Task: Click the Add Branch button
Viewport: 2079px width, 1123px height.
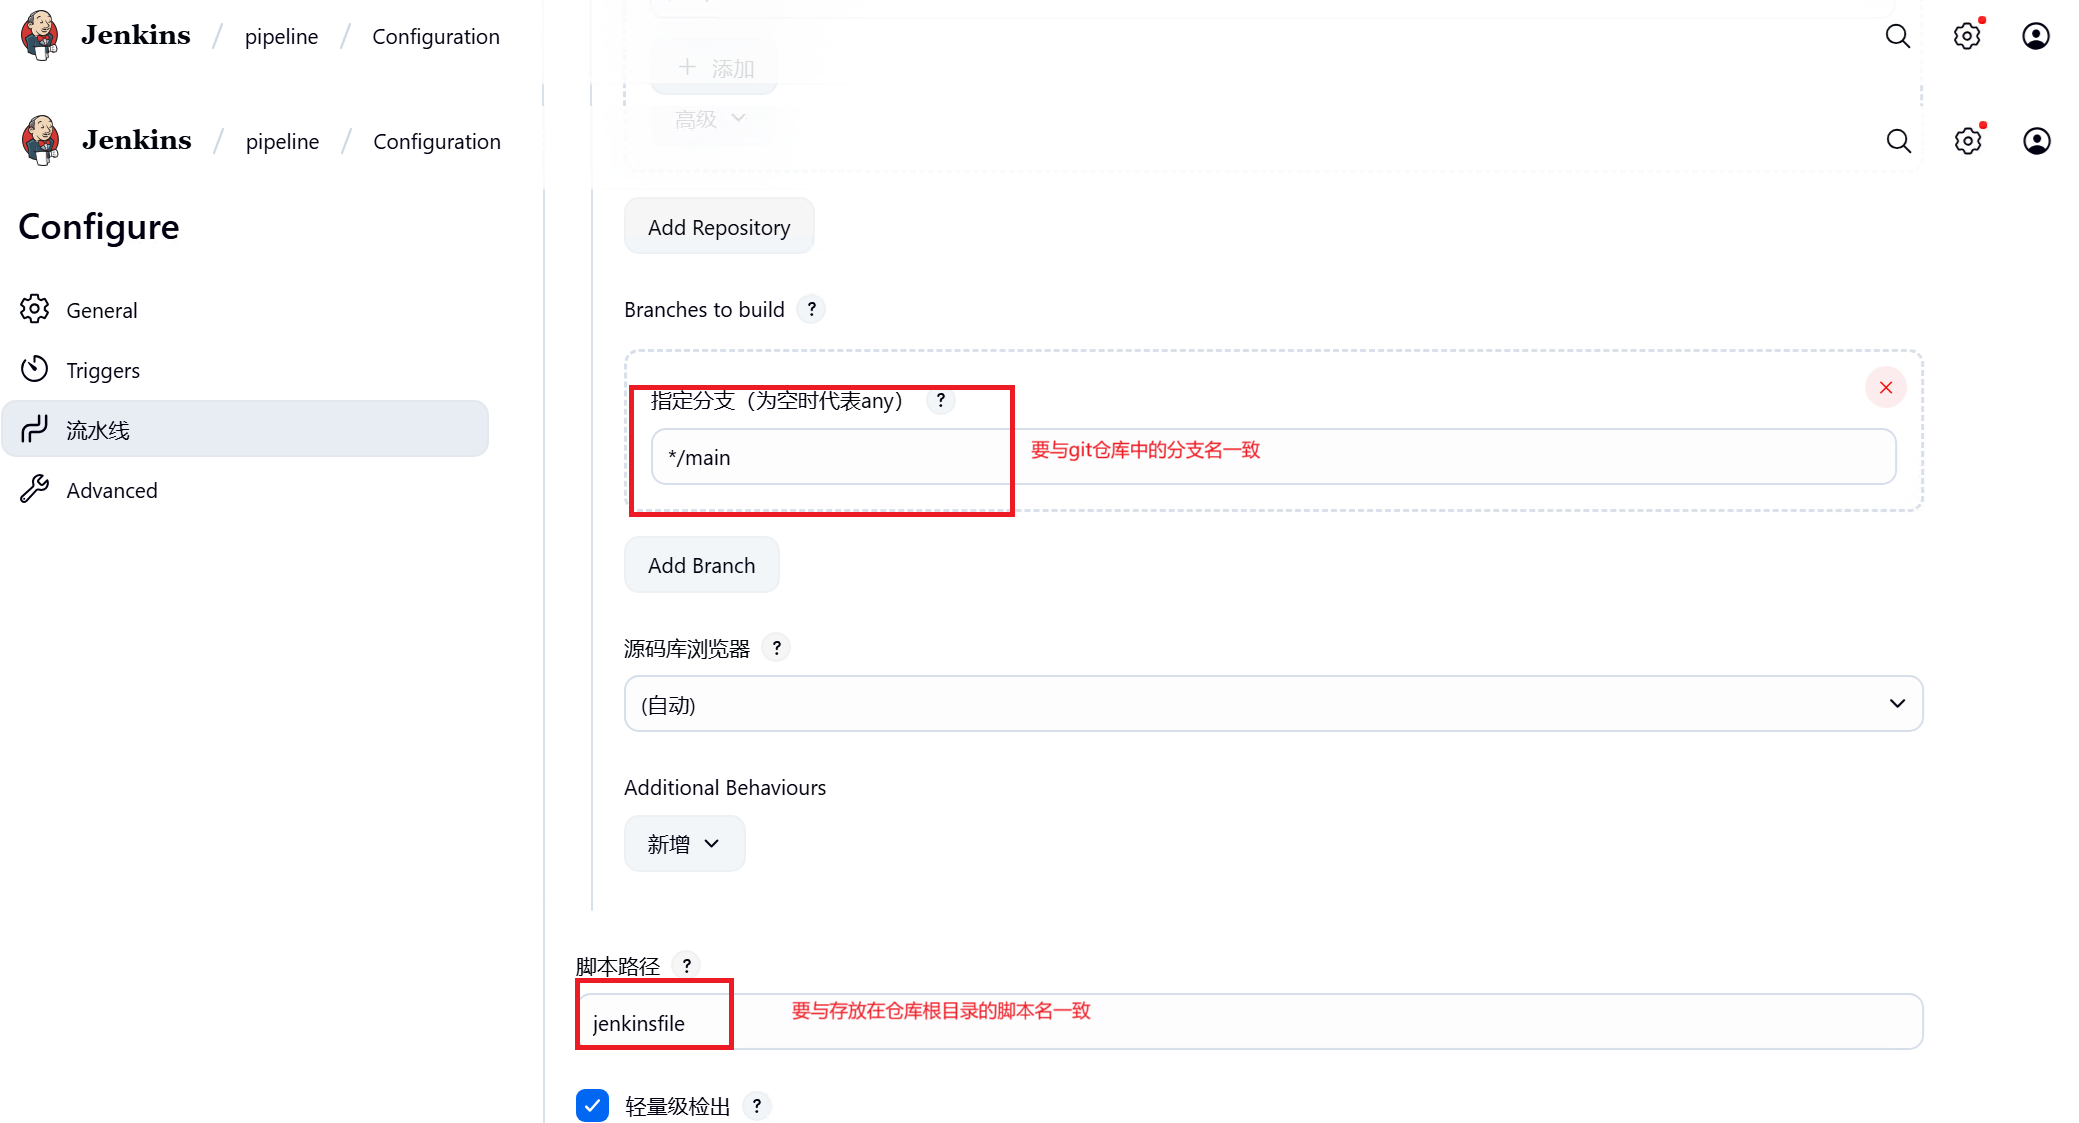Action: coord(701,566)
